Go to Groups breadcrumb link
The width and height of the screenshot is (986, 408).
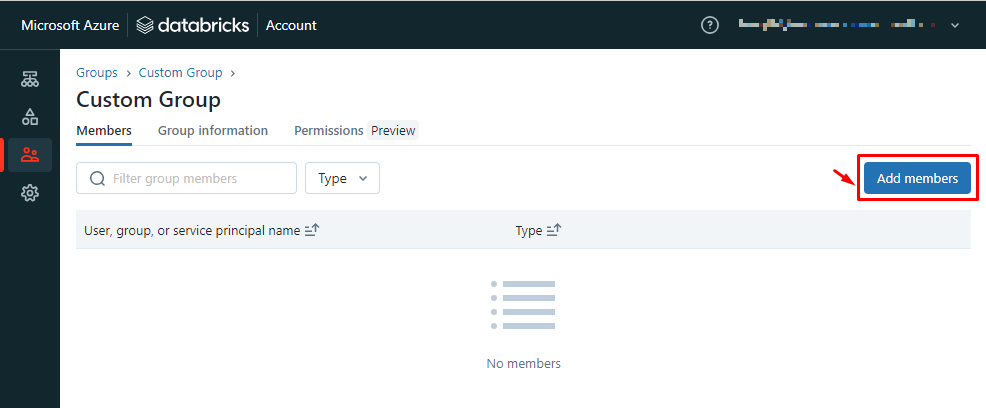tap(97, 73)
